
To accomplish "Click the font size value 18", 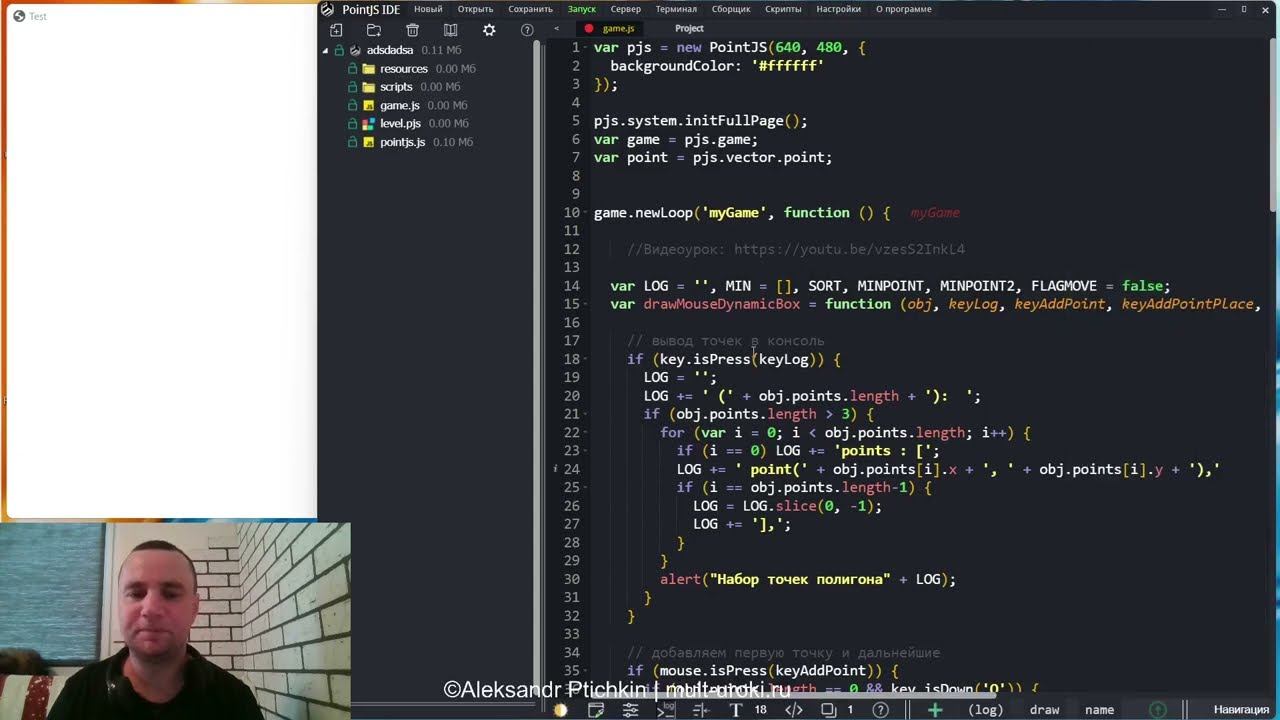I will 761,710.
